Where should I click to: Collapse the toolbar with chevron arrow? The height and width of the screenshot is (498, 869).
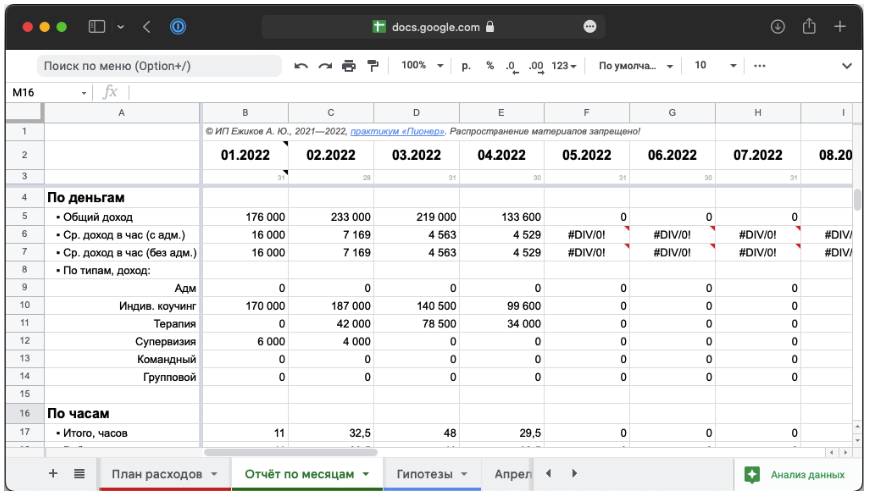[x=847, y=66]
